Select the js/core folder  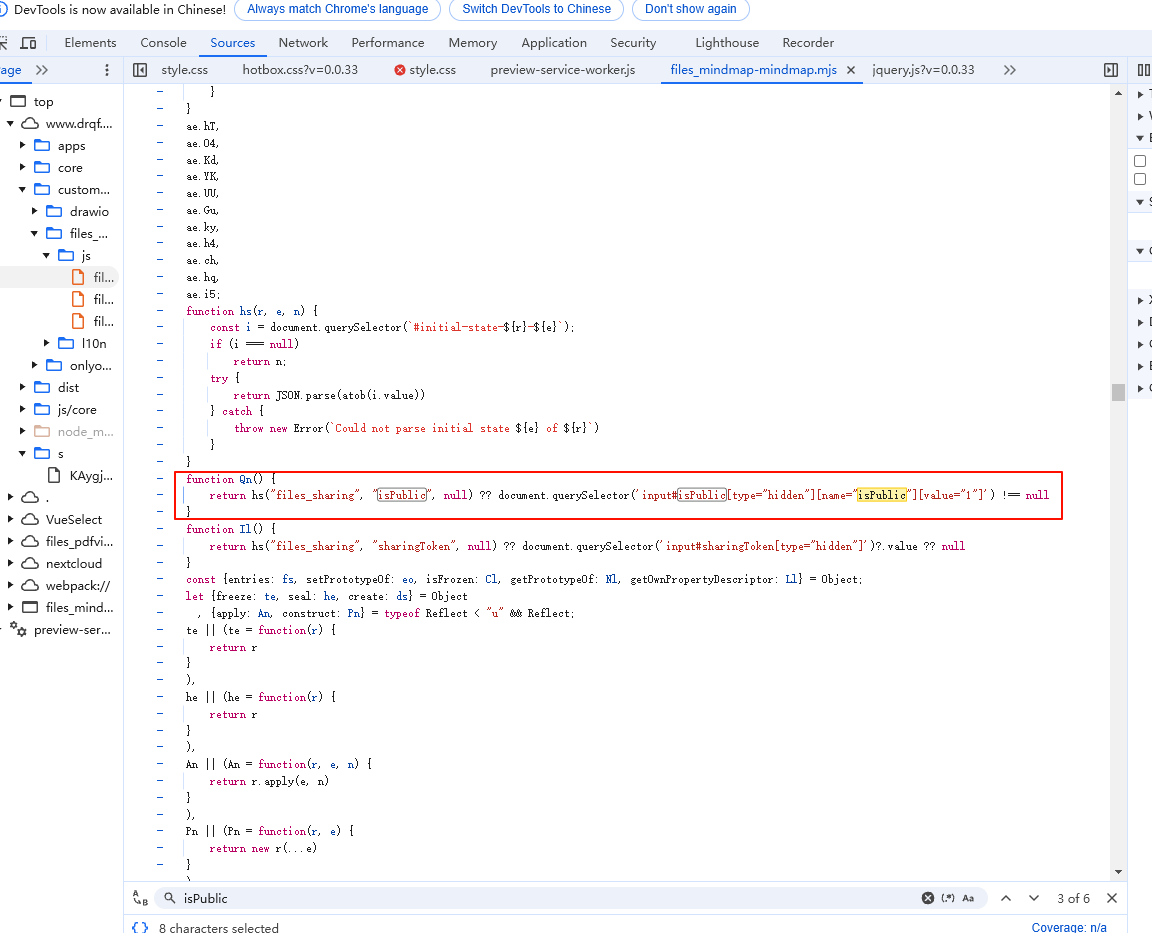pyautogui.click(x=77, y=409)
